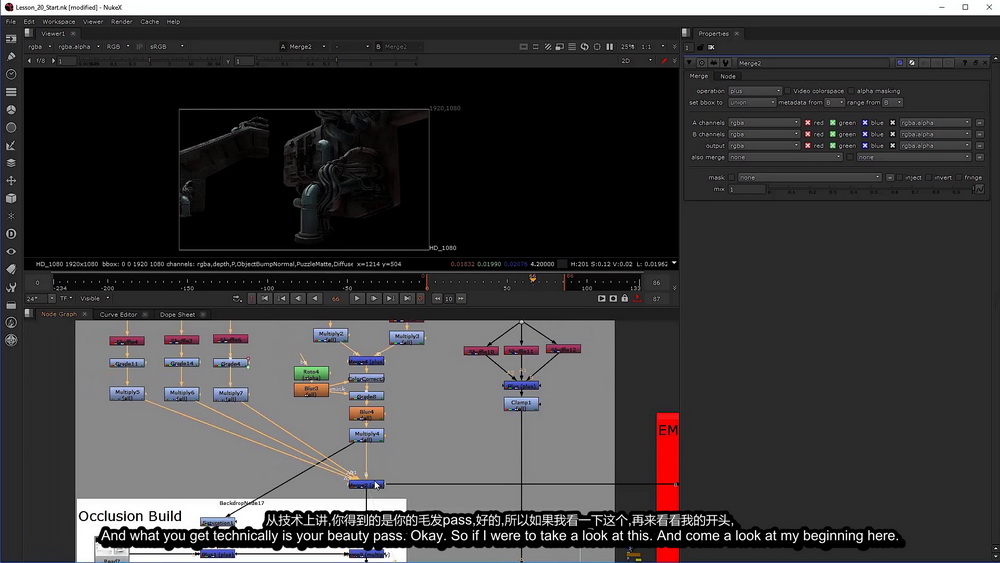Open the also merge none dropdown
Image resolution: width=1000 pixels, height=563 pixels.
pos(786,157)
